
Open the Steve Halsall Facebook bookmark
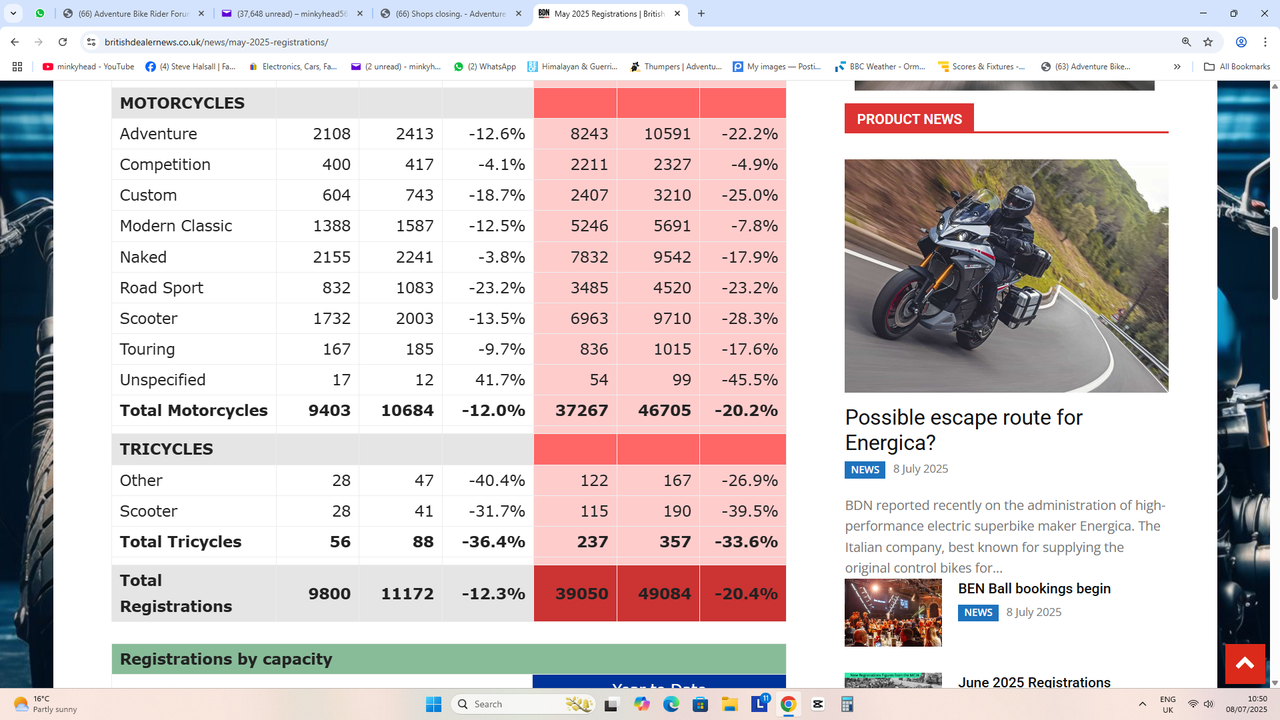click(x=191, y=67)
